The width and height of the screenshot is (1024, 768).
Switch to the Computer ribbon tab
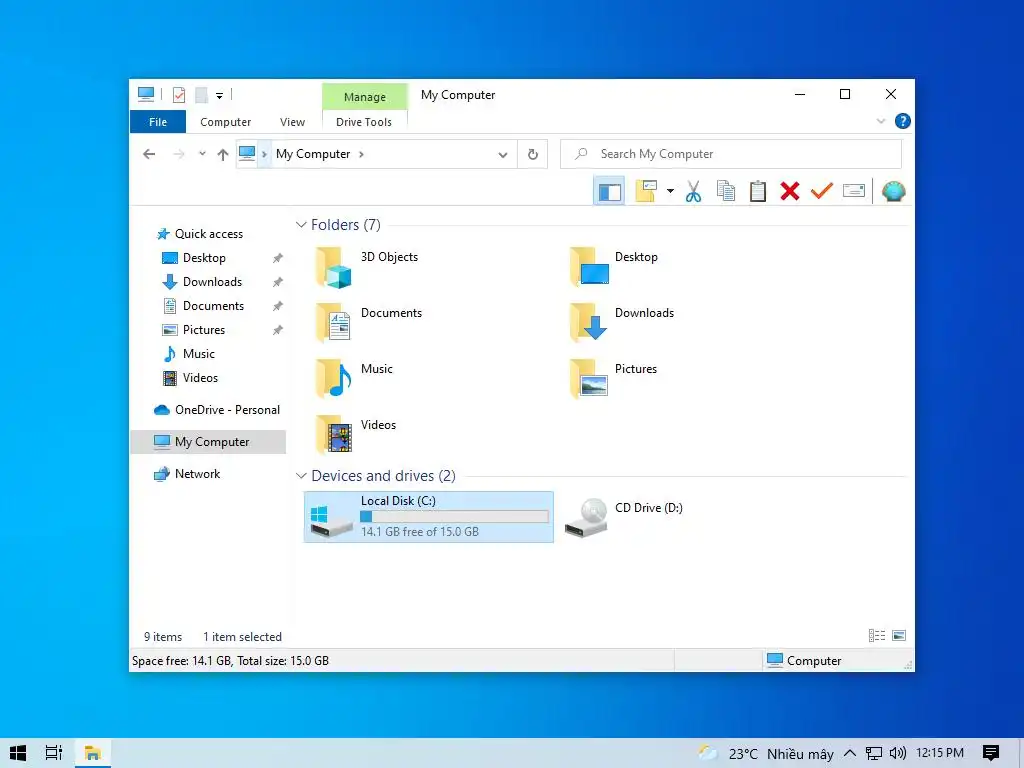(225, 122)
